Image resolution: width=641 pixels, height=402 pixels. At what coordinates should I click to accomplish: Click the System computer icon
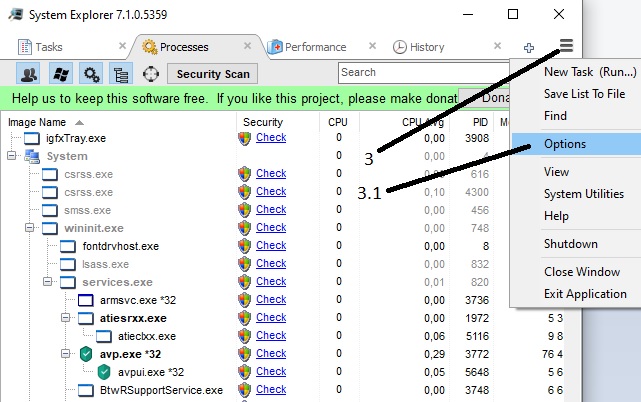pos(32,156)
